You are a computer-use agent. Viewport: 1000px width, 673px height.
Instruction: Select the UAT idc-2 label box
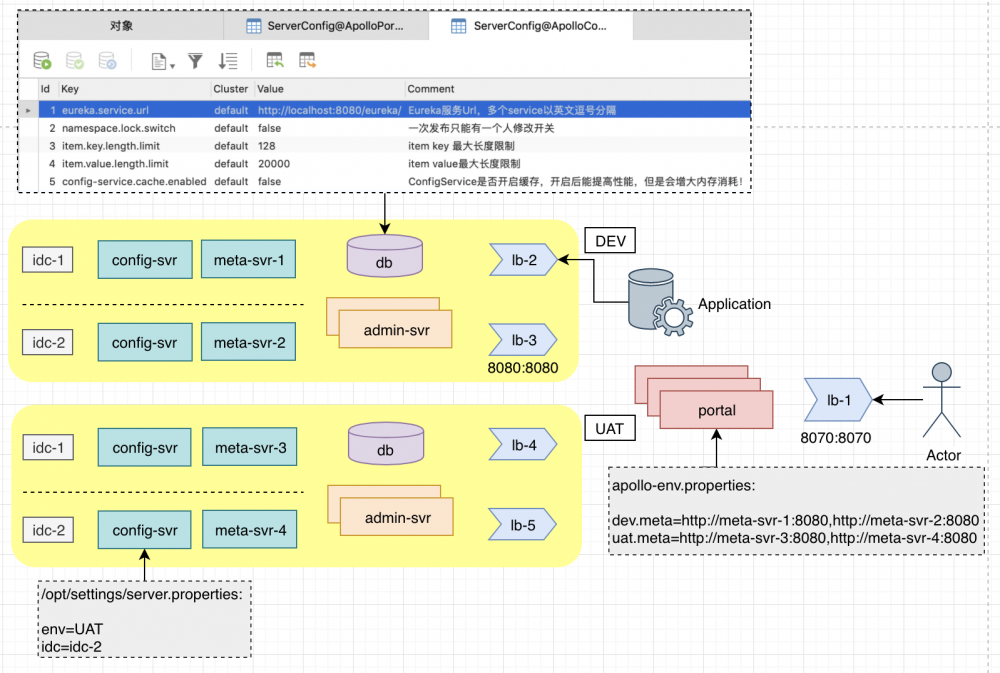(x=48, y=529)
